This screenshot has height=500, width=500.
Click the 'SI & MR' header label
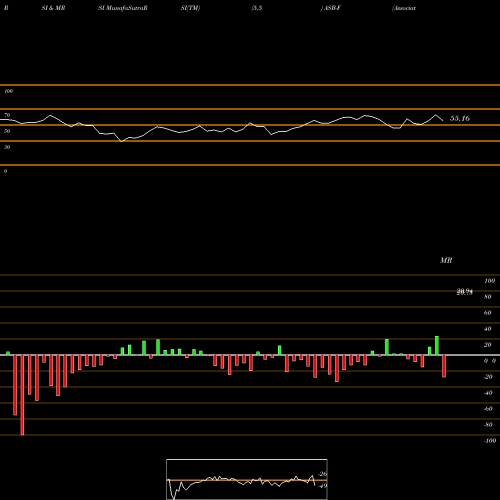pos(53,8)
